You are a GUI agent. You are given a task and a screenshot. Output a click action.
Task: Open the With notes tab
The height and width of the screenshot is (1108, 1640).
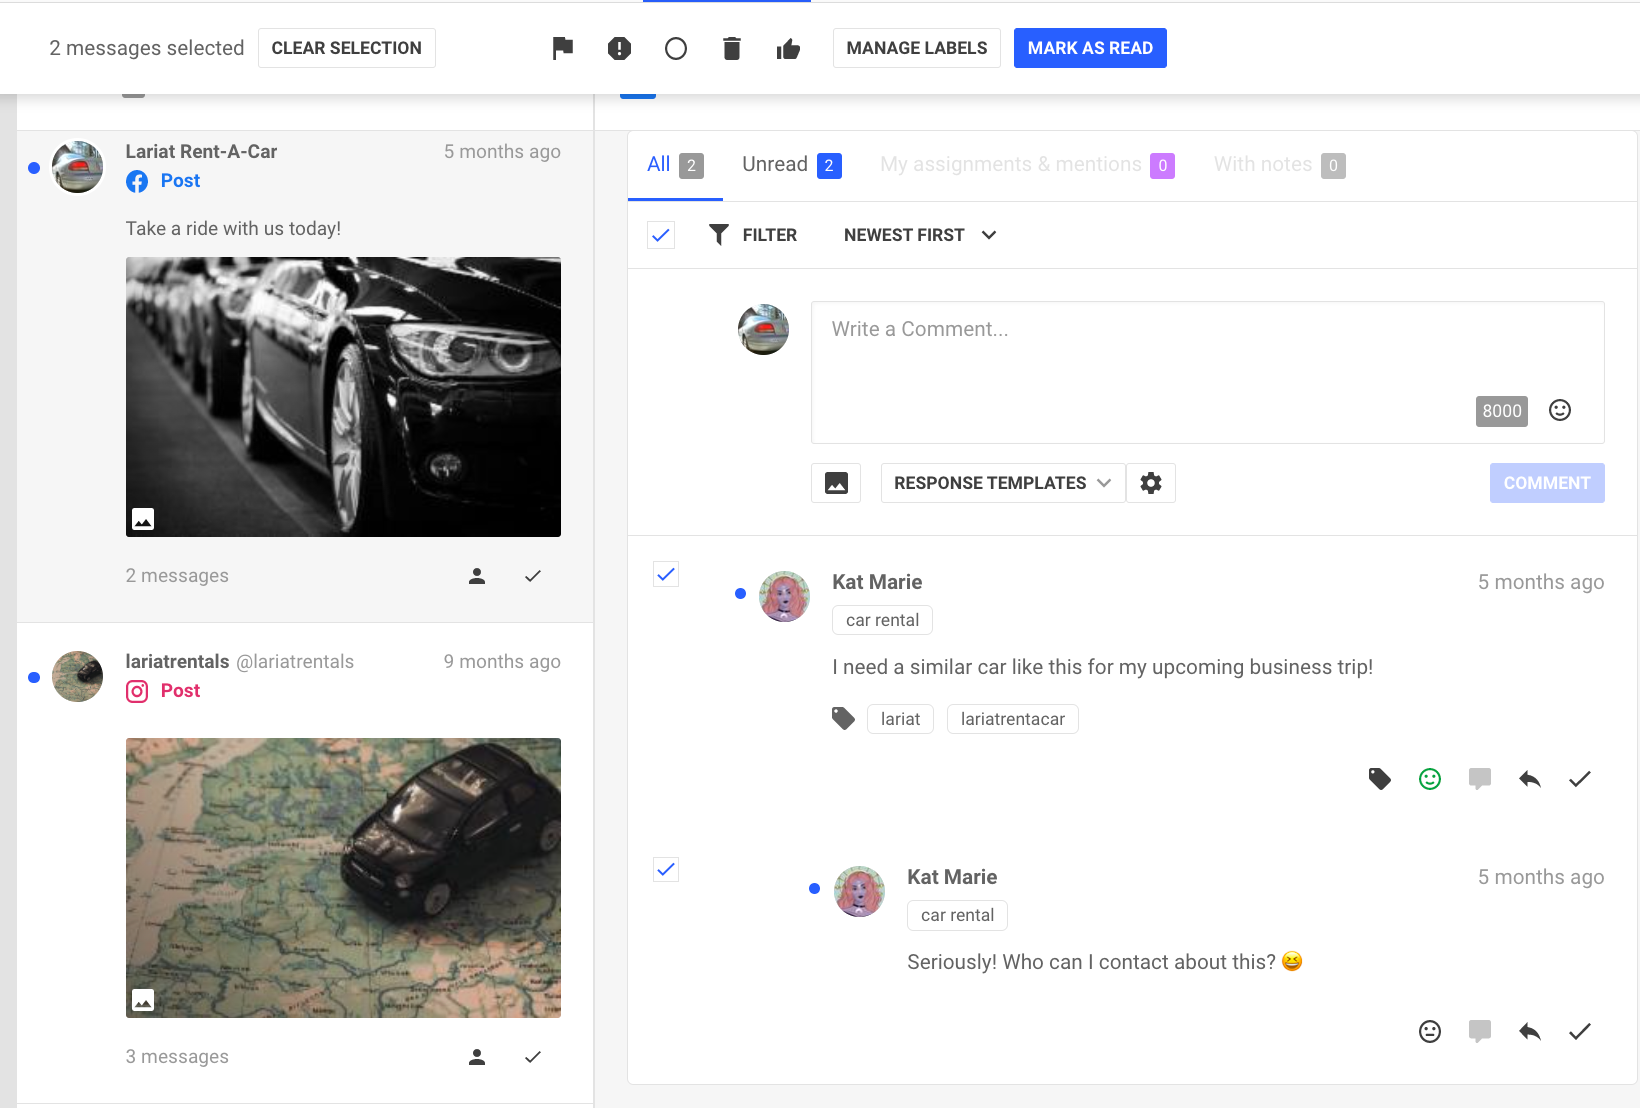(x=1279, y=165)
